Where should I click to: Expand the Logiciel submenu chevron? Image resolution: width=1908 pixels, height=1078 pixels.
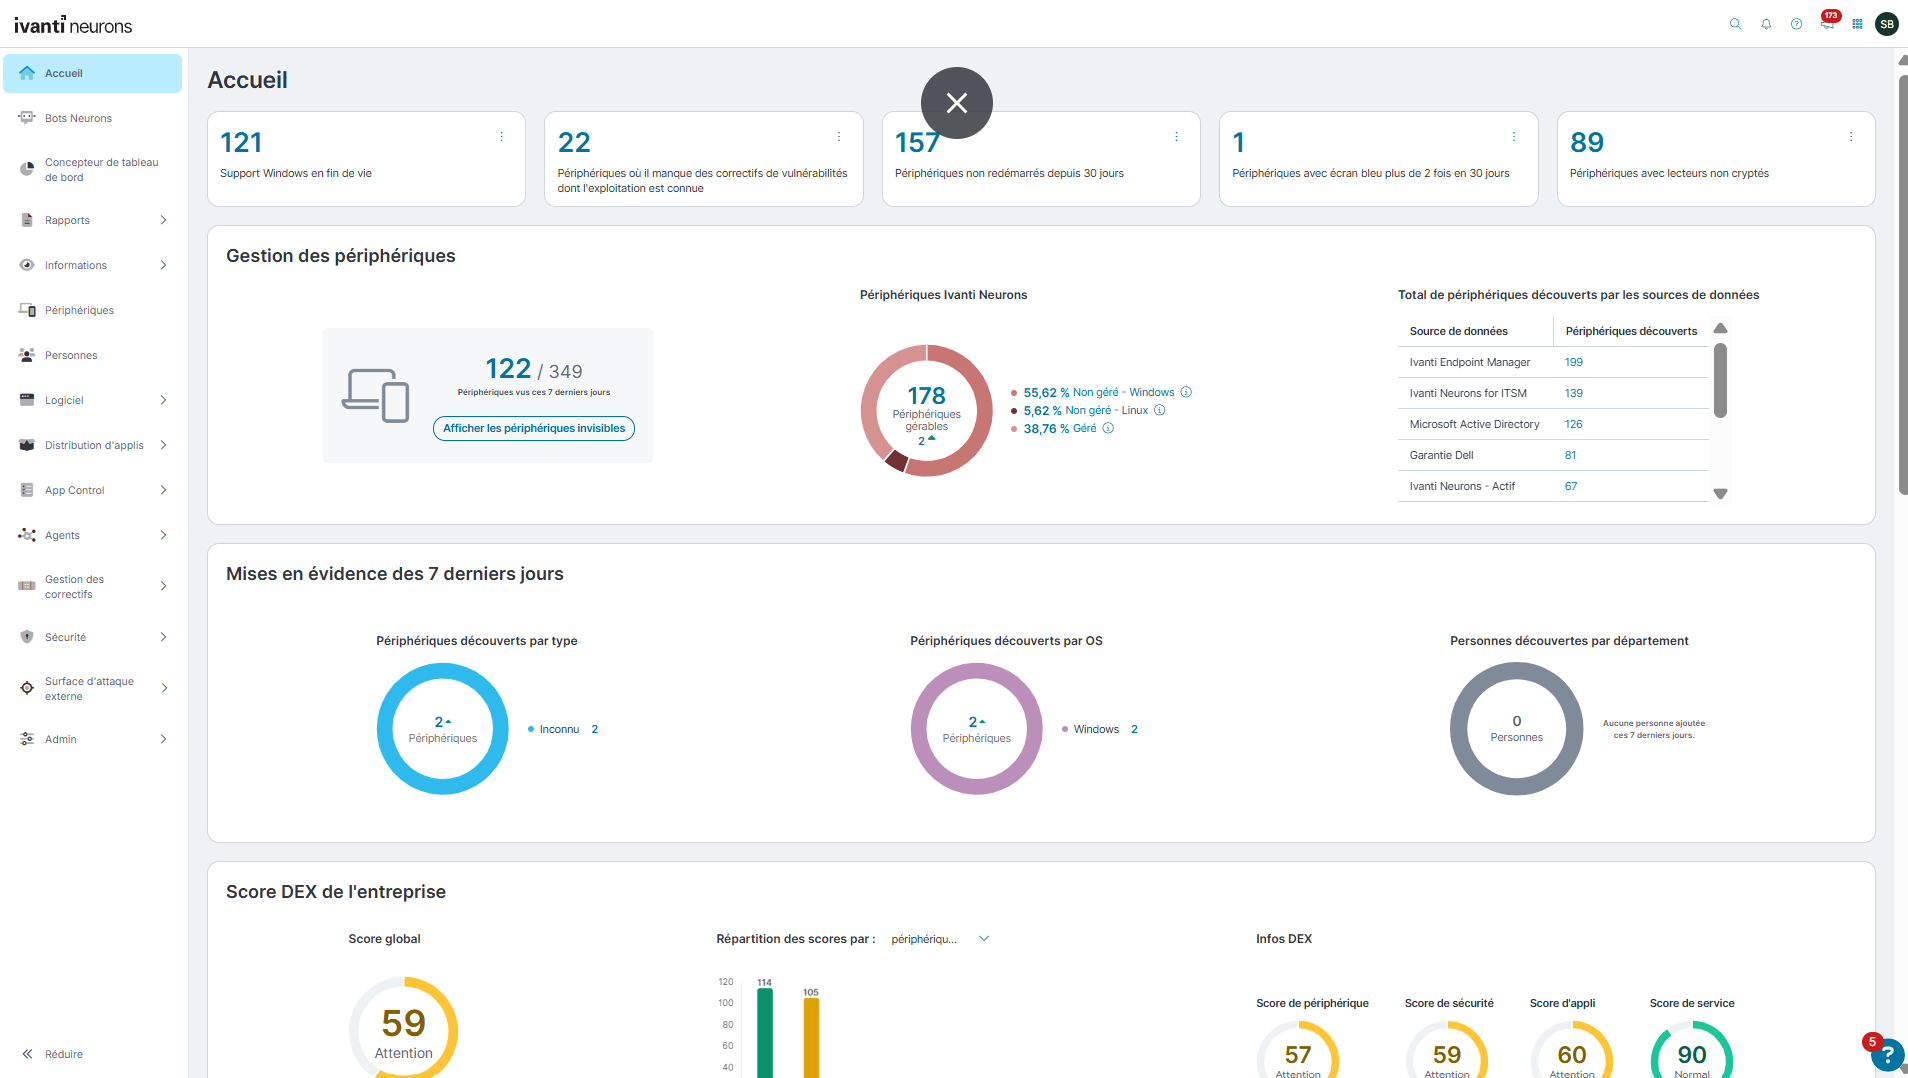[x=163, y=400]
